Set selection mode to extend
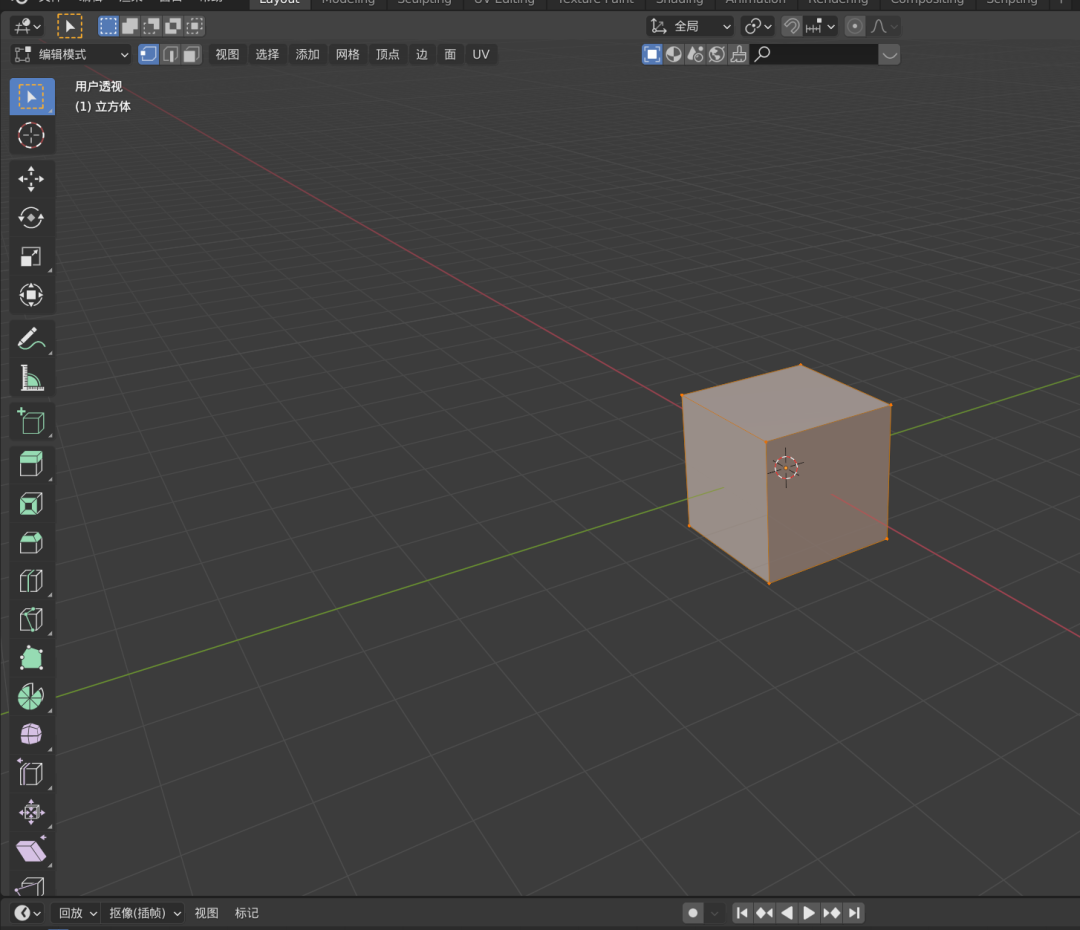This screenshot has height=930, width=1080. [x=129, y=26]
